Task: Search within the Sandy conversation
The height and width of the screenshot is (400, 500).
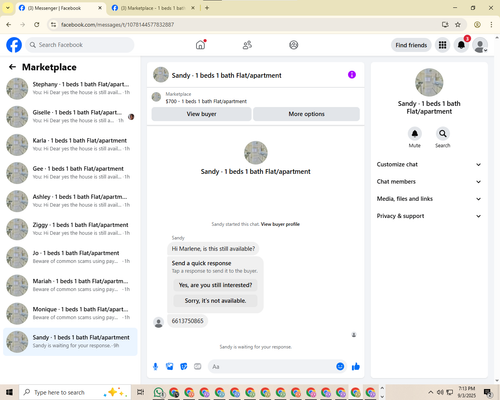Action: [x=442, y=134]
